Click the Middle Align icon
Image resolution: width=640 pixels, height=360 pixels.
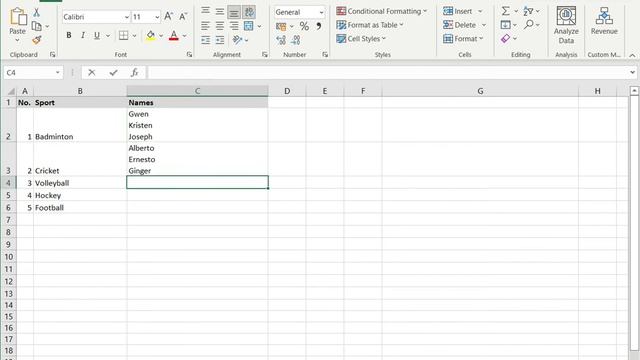point(220,11)
